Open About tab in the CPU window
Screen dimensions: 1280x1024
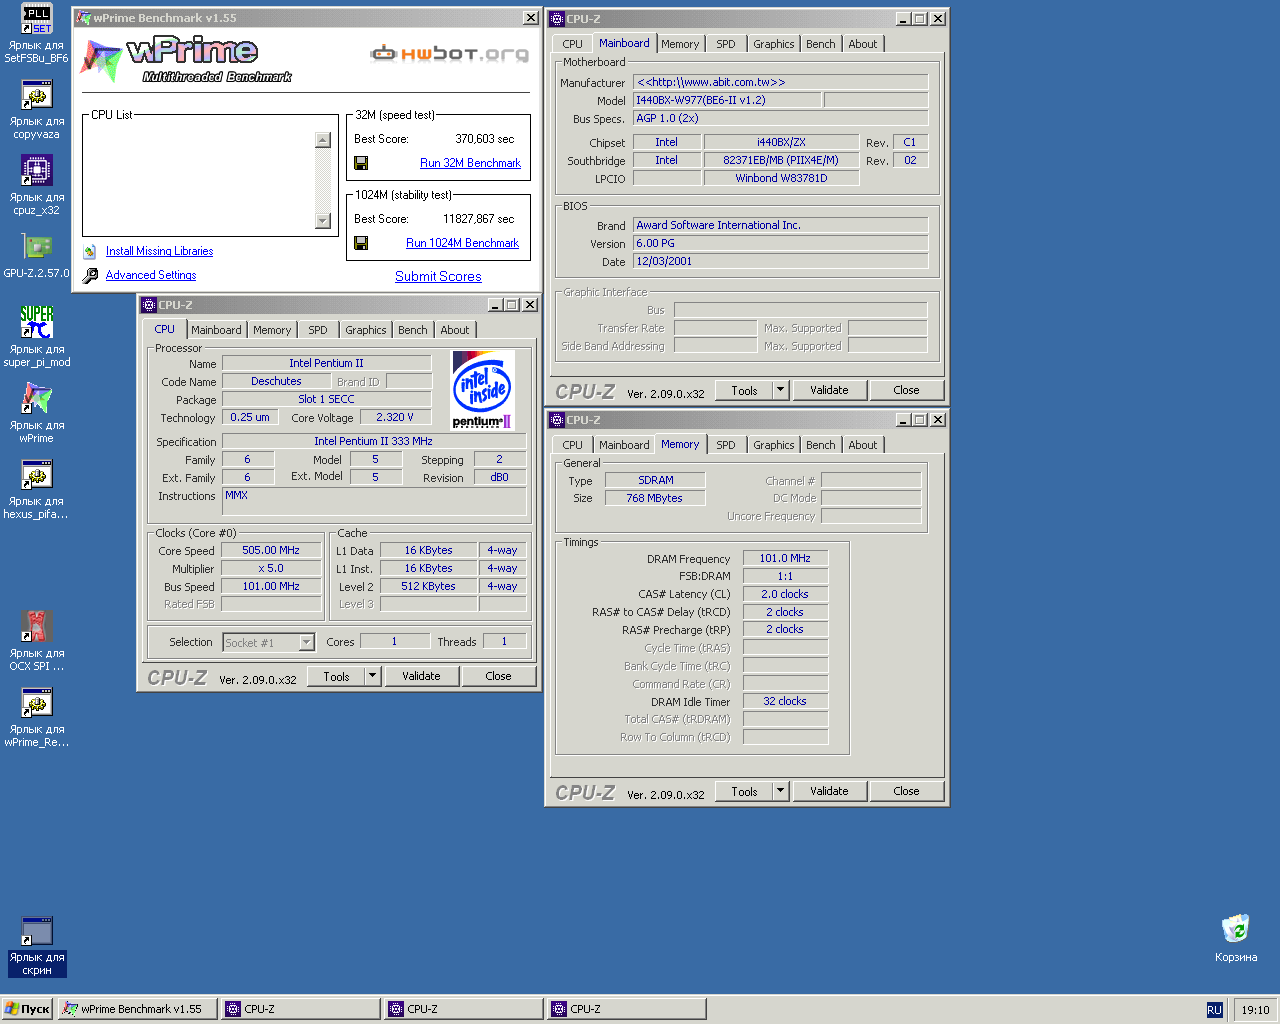tap(455, 330)
